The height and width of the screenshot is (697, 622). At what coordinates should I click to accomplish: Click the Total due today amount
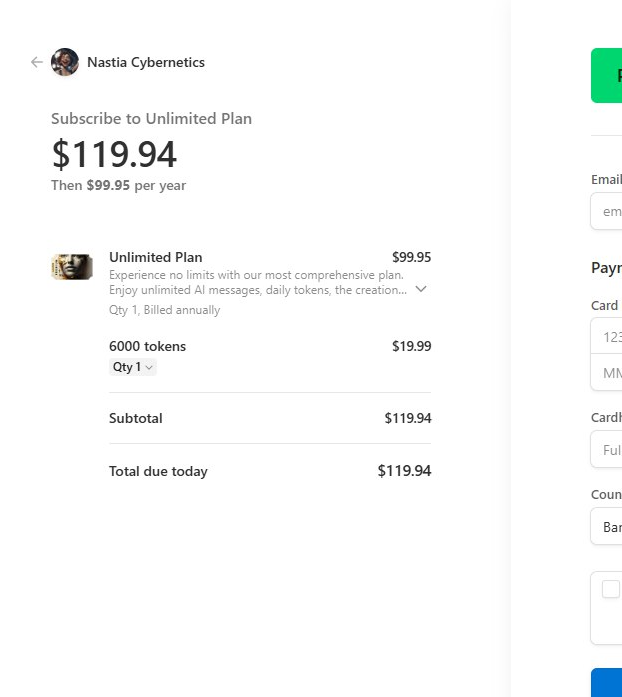tap(404, 471)
